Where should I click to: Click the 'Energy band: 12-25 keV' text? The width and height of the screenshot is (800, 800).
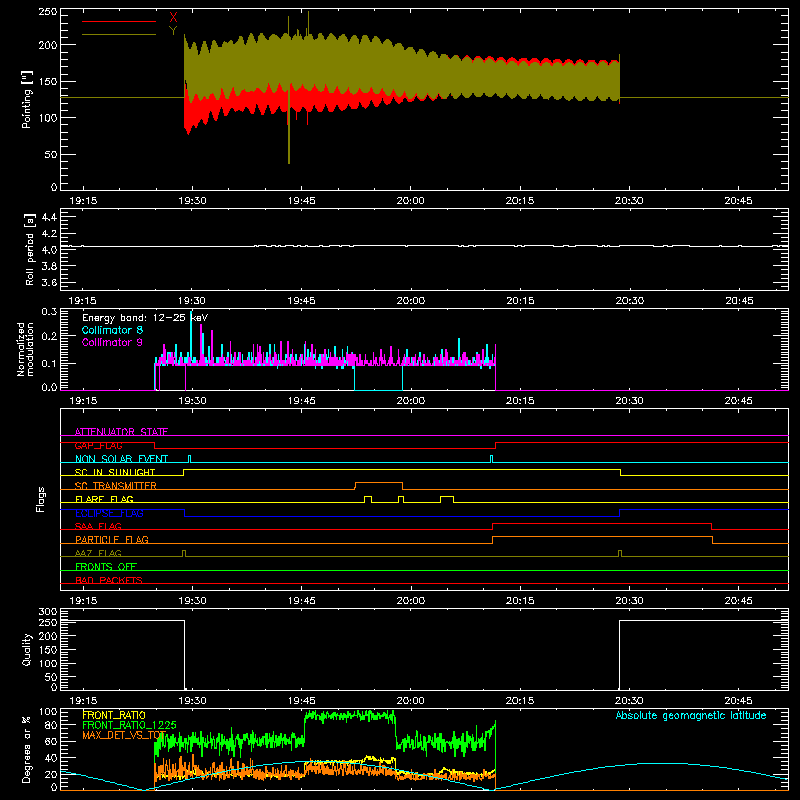(x=145, y=318)
